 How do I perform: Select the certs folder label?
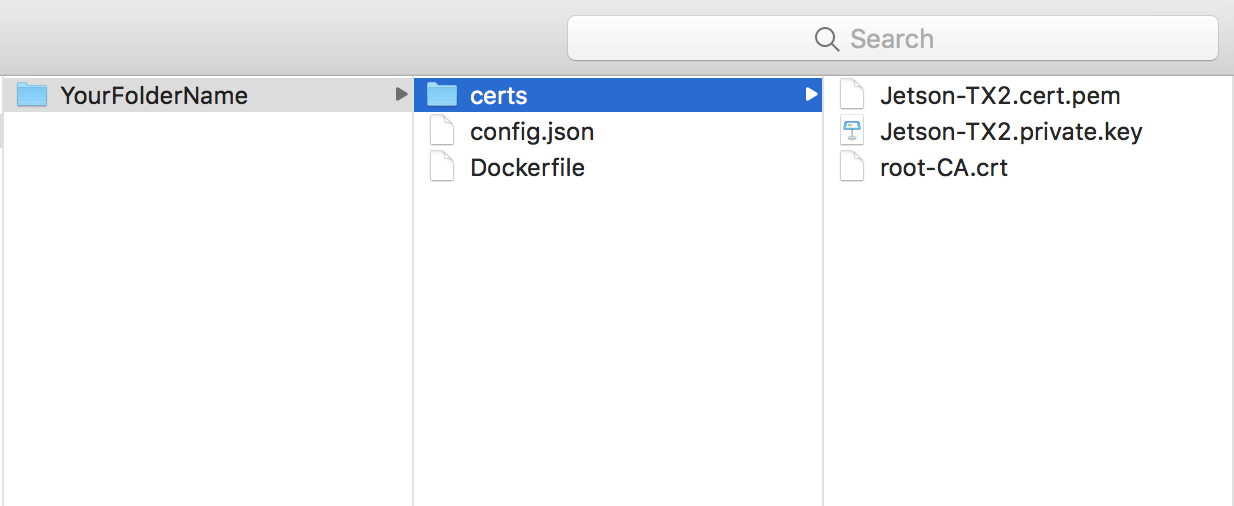click(x=498, y=96)
